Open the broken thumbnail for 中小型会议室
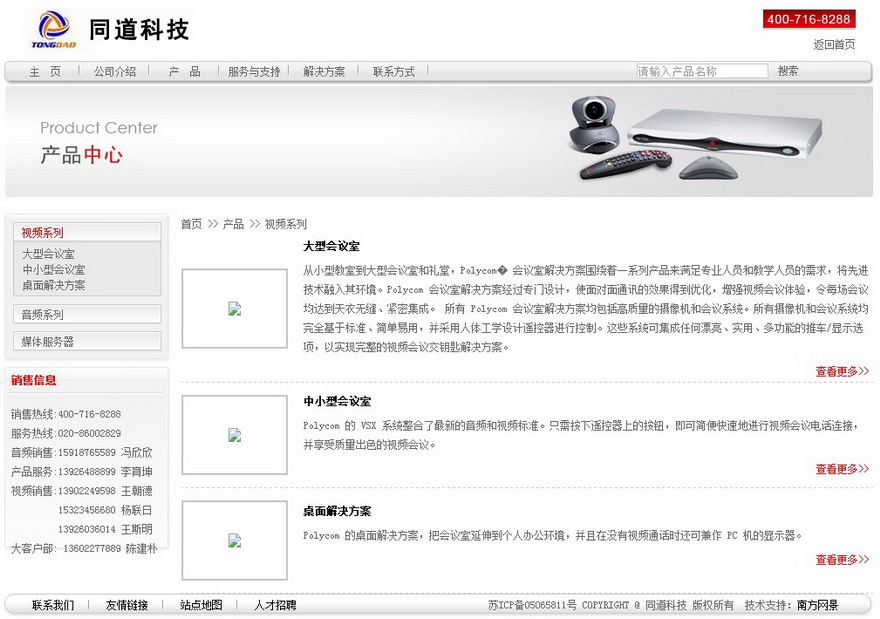The image size is (880, 619). pos(235,435)
